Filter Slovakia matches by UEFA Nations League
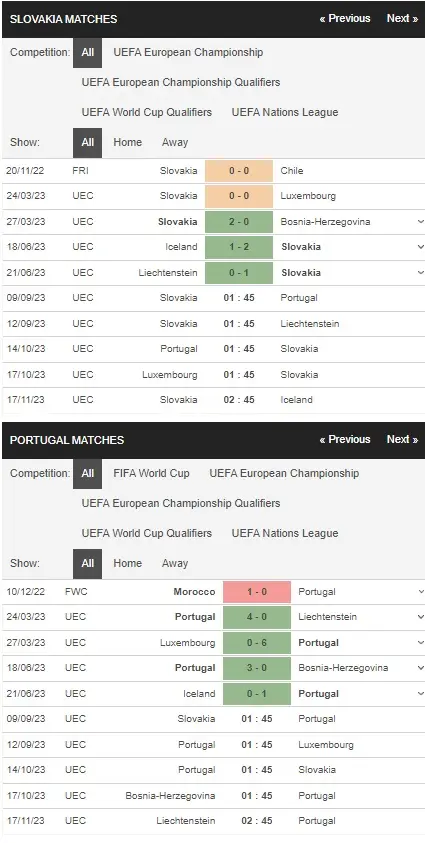Screen dimensions: 425x843 coord(285,112)
